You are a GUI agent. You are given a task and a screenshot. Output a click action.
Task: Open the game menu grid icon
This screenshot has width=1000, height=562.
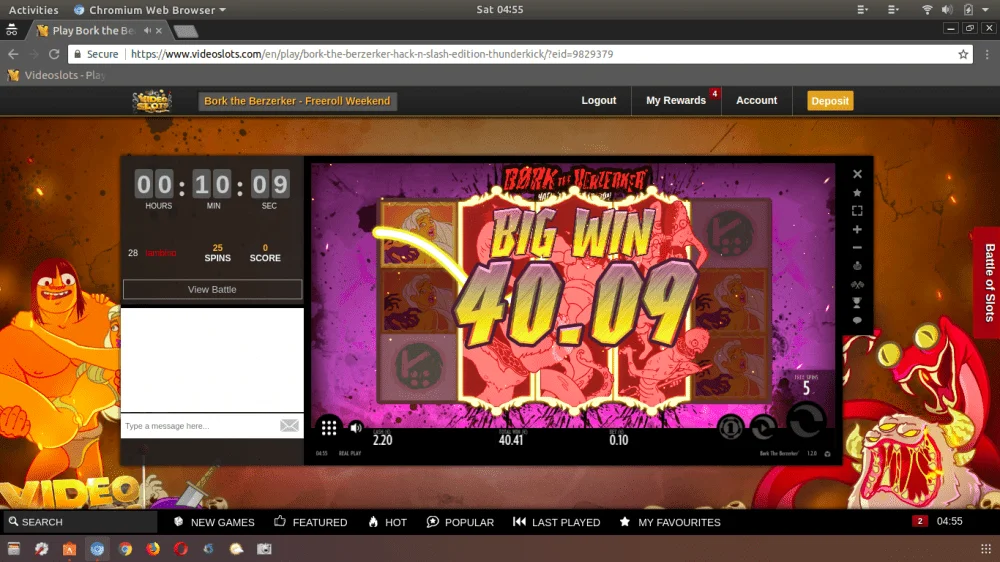[x=329, y=427]
